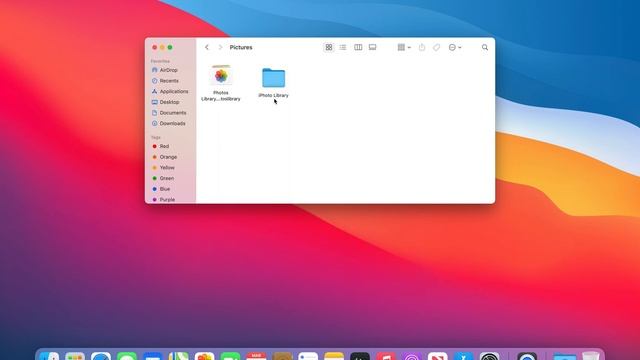The width and height of the screenshot is (640, 360).
Task: Select the Photos Library file icon
Action: [221, 75]
